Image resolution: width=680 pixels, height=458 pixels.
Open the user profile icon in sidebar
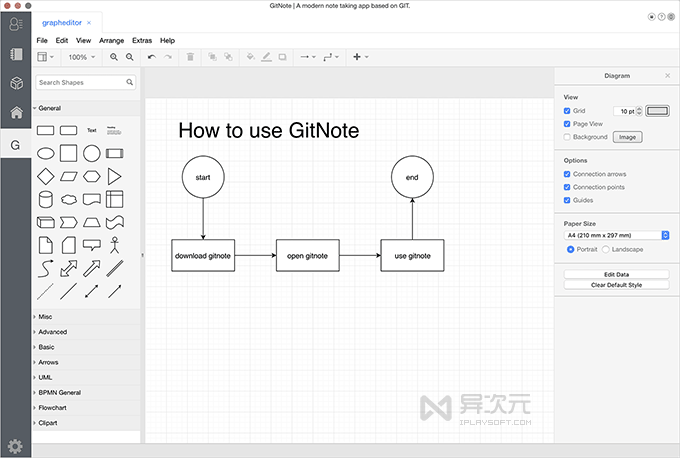point(16,24)
